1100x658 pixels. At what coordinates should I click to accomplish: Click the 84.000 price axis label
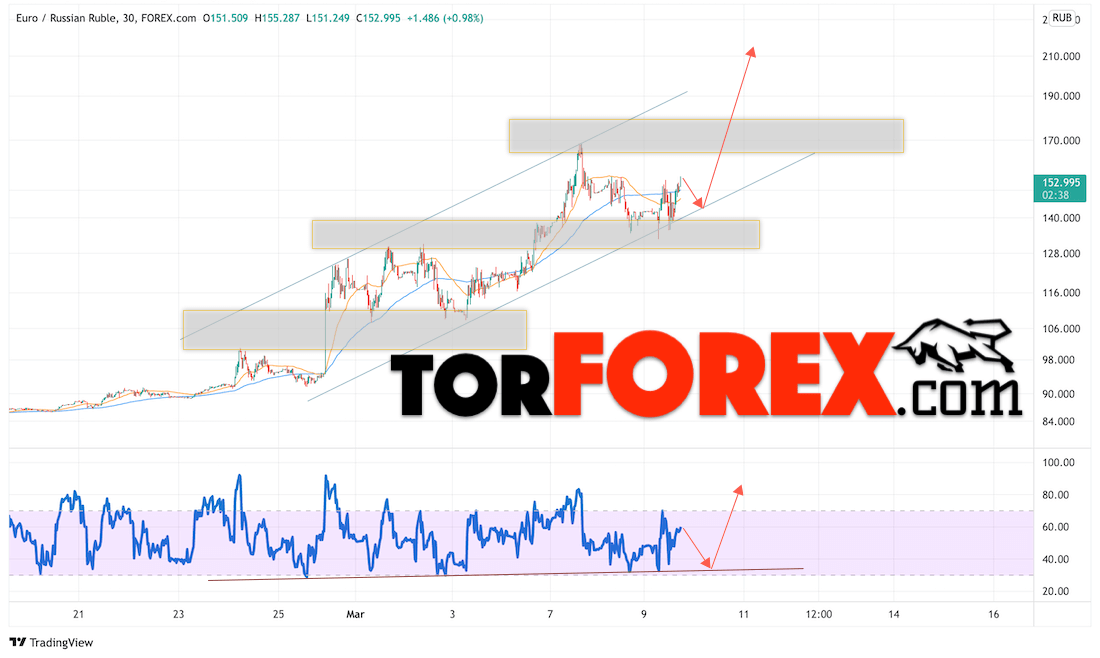tap(1059, 422)
